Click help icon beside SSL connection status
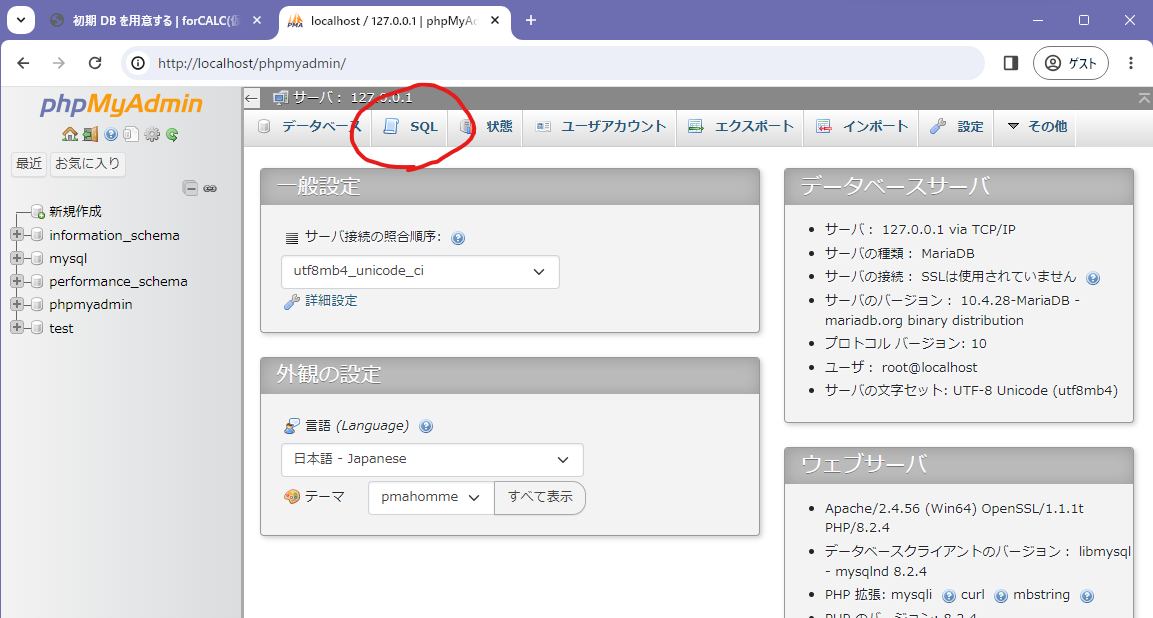Screen dimensions: 1153x618 pos(1093,278)
